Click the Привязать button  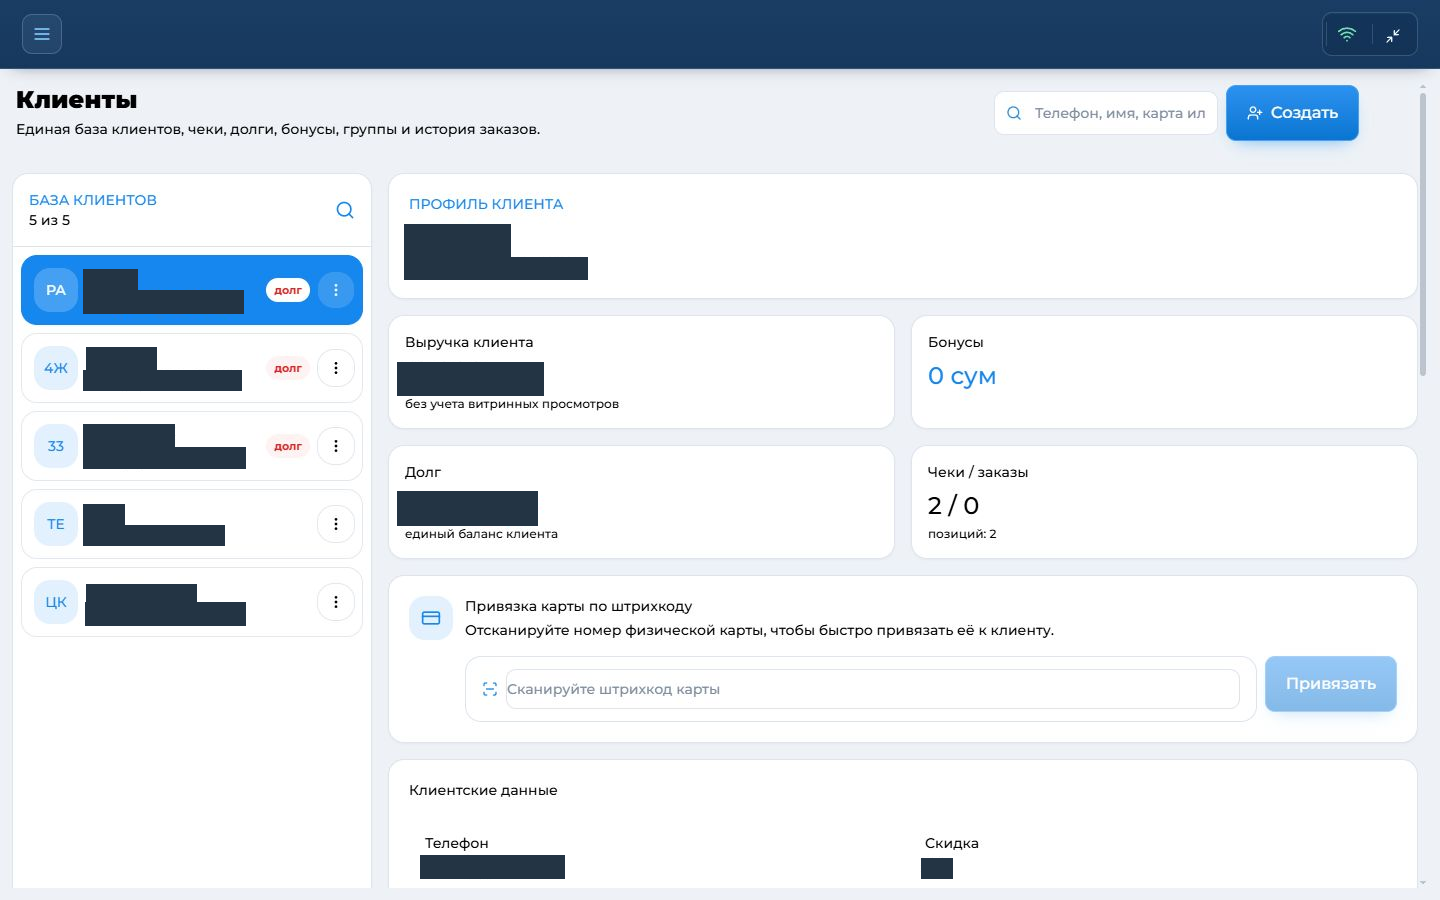pos(1331,684)
